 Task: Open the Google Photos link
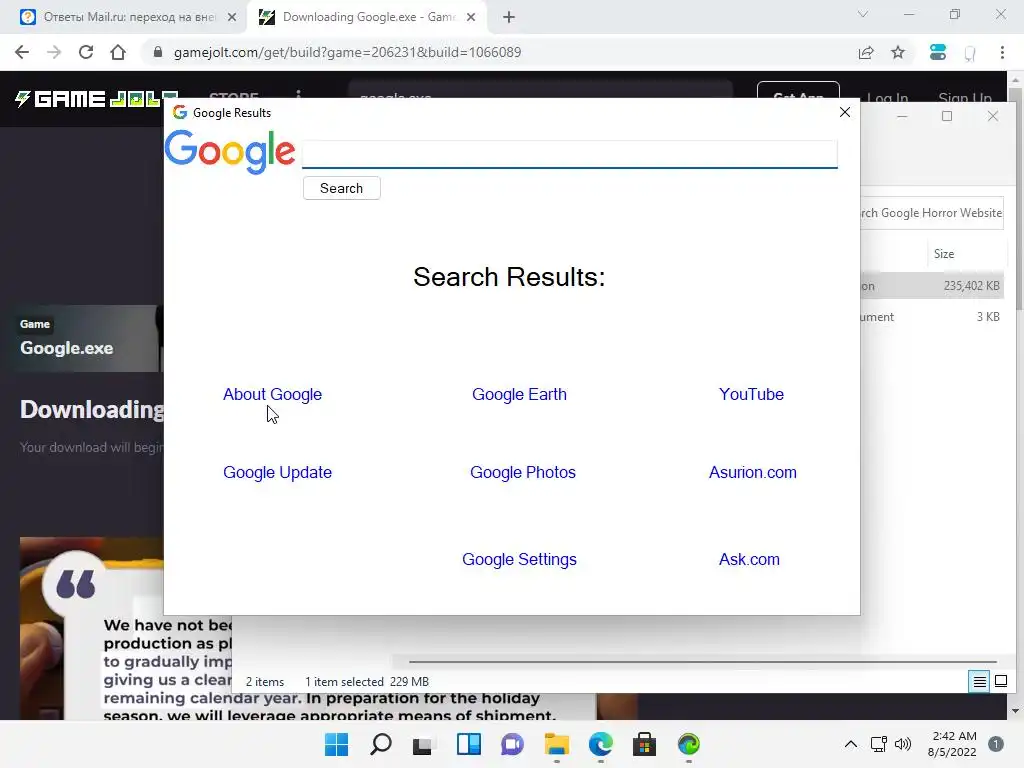(522, 472)
